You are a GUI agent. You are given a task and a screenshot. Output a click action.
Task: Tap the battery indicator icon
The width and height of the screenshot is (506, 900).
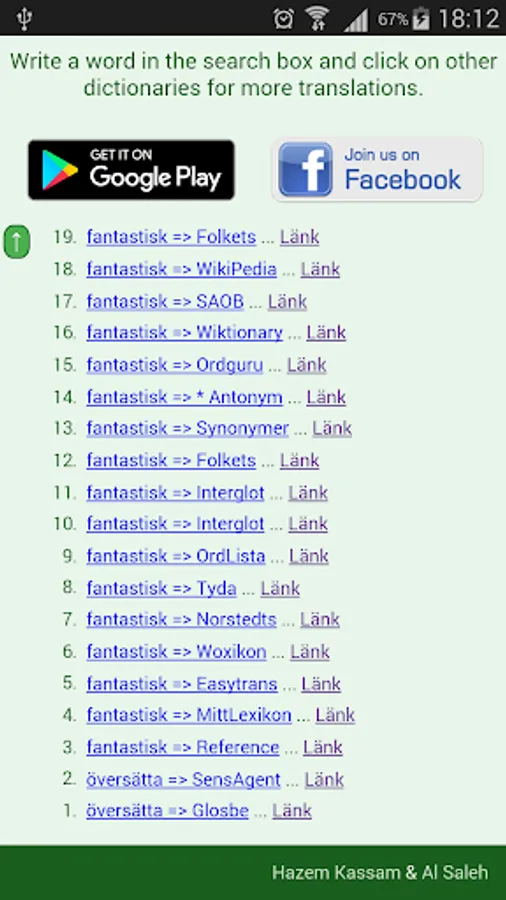coord(422,18)
